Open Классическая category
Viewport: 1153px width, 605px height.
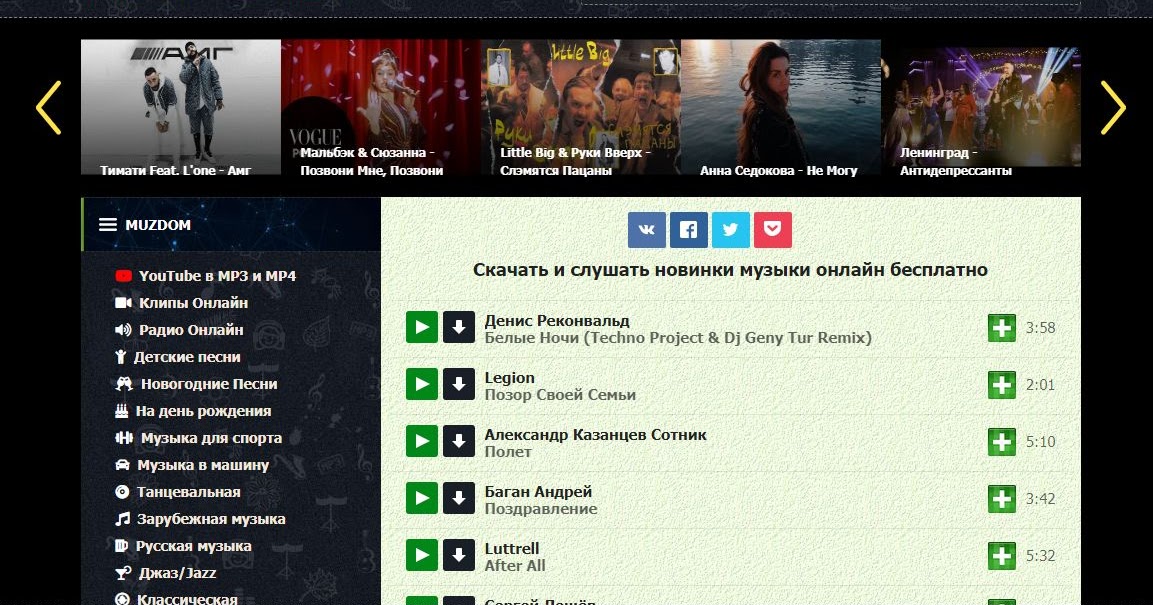pyautogui.click(x=176, y=599)
